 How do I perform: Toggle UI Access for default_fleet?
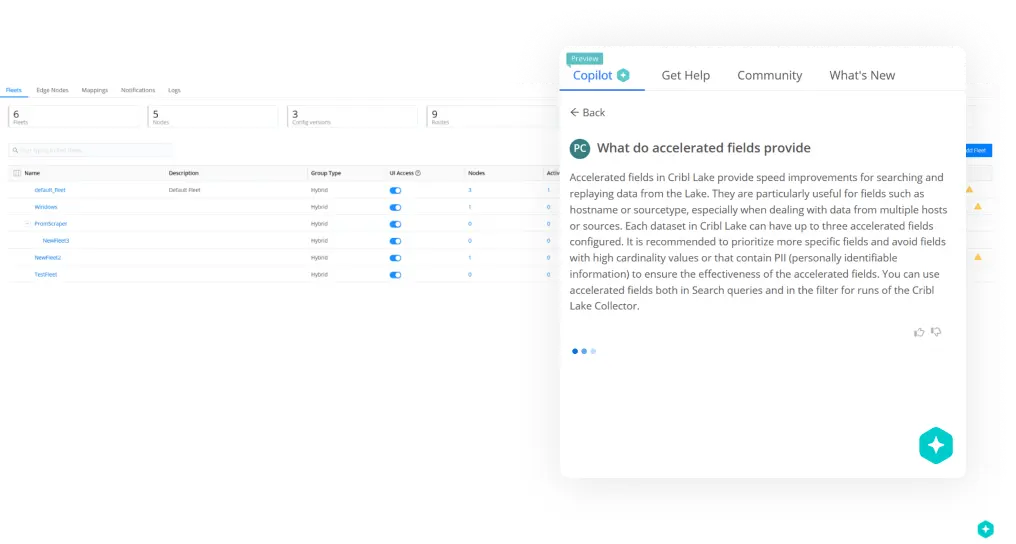[x=395, y=190]
